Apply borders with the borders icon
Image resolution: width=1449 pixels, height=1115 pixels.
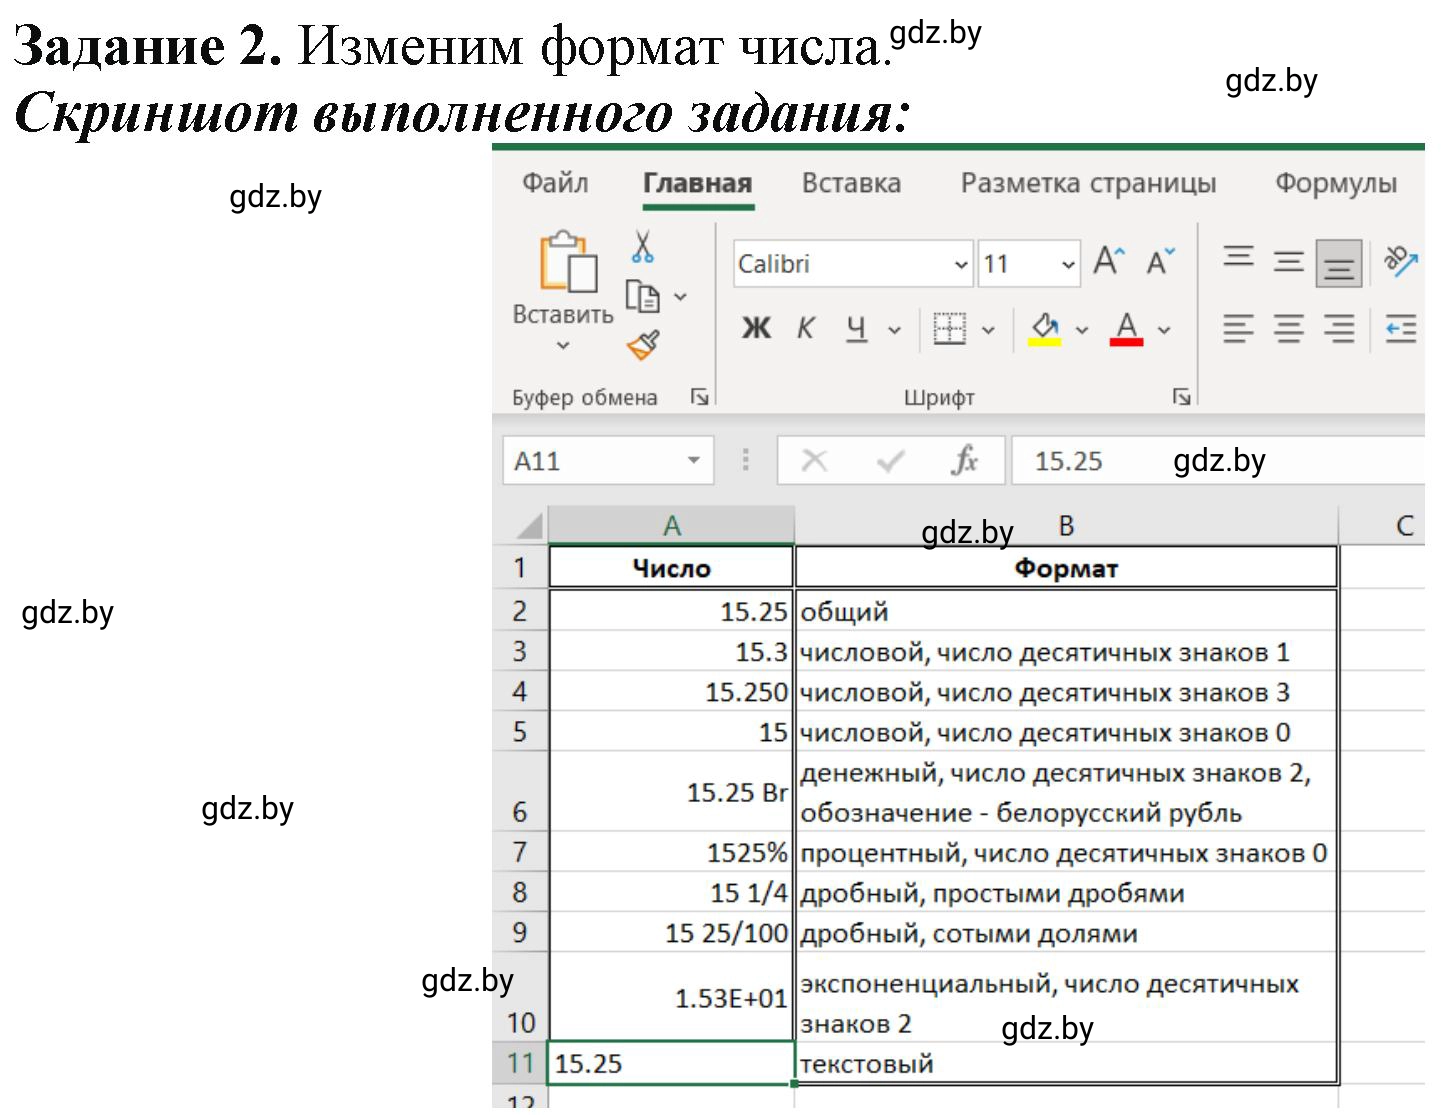tap(949, 328)
